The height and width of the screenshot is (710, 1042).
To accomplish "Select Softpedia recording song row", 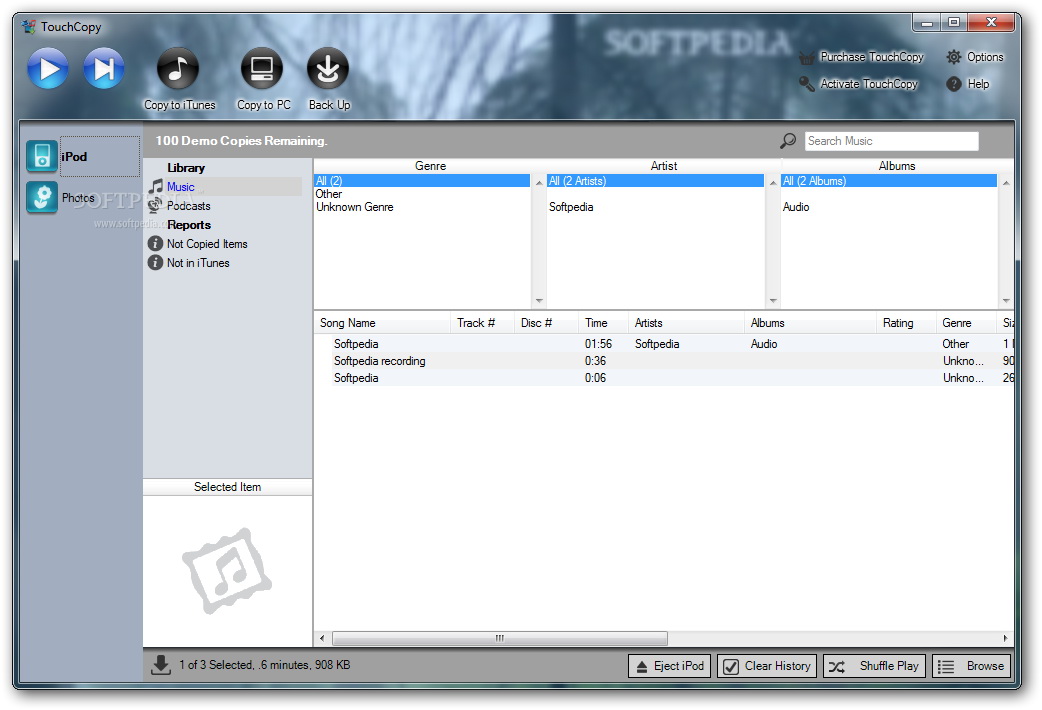I will click(673, 361).
